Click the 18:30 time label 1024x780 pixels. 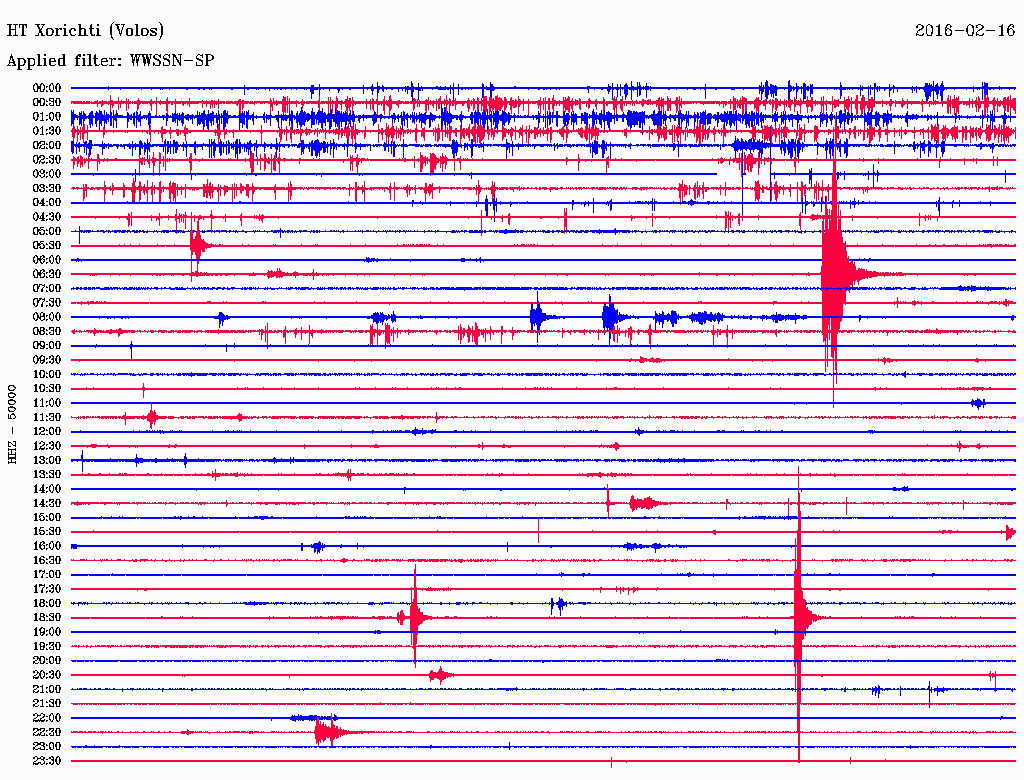click(x=47, y=617)
